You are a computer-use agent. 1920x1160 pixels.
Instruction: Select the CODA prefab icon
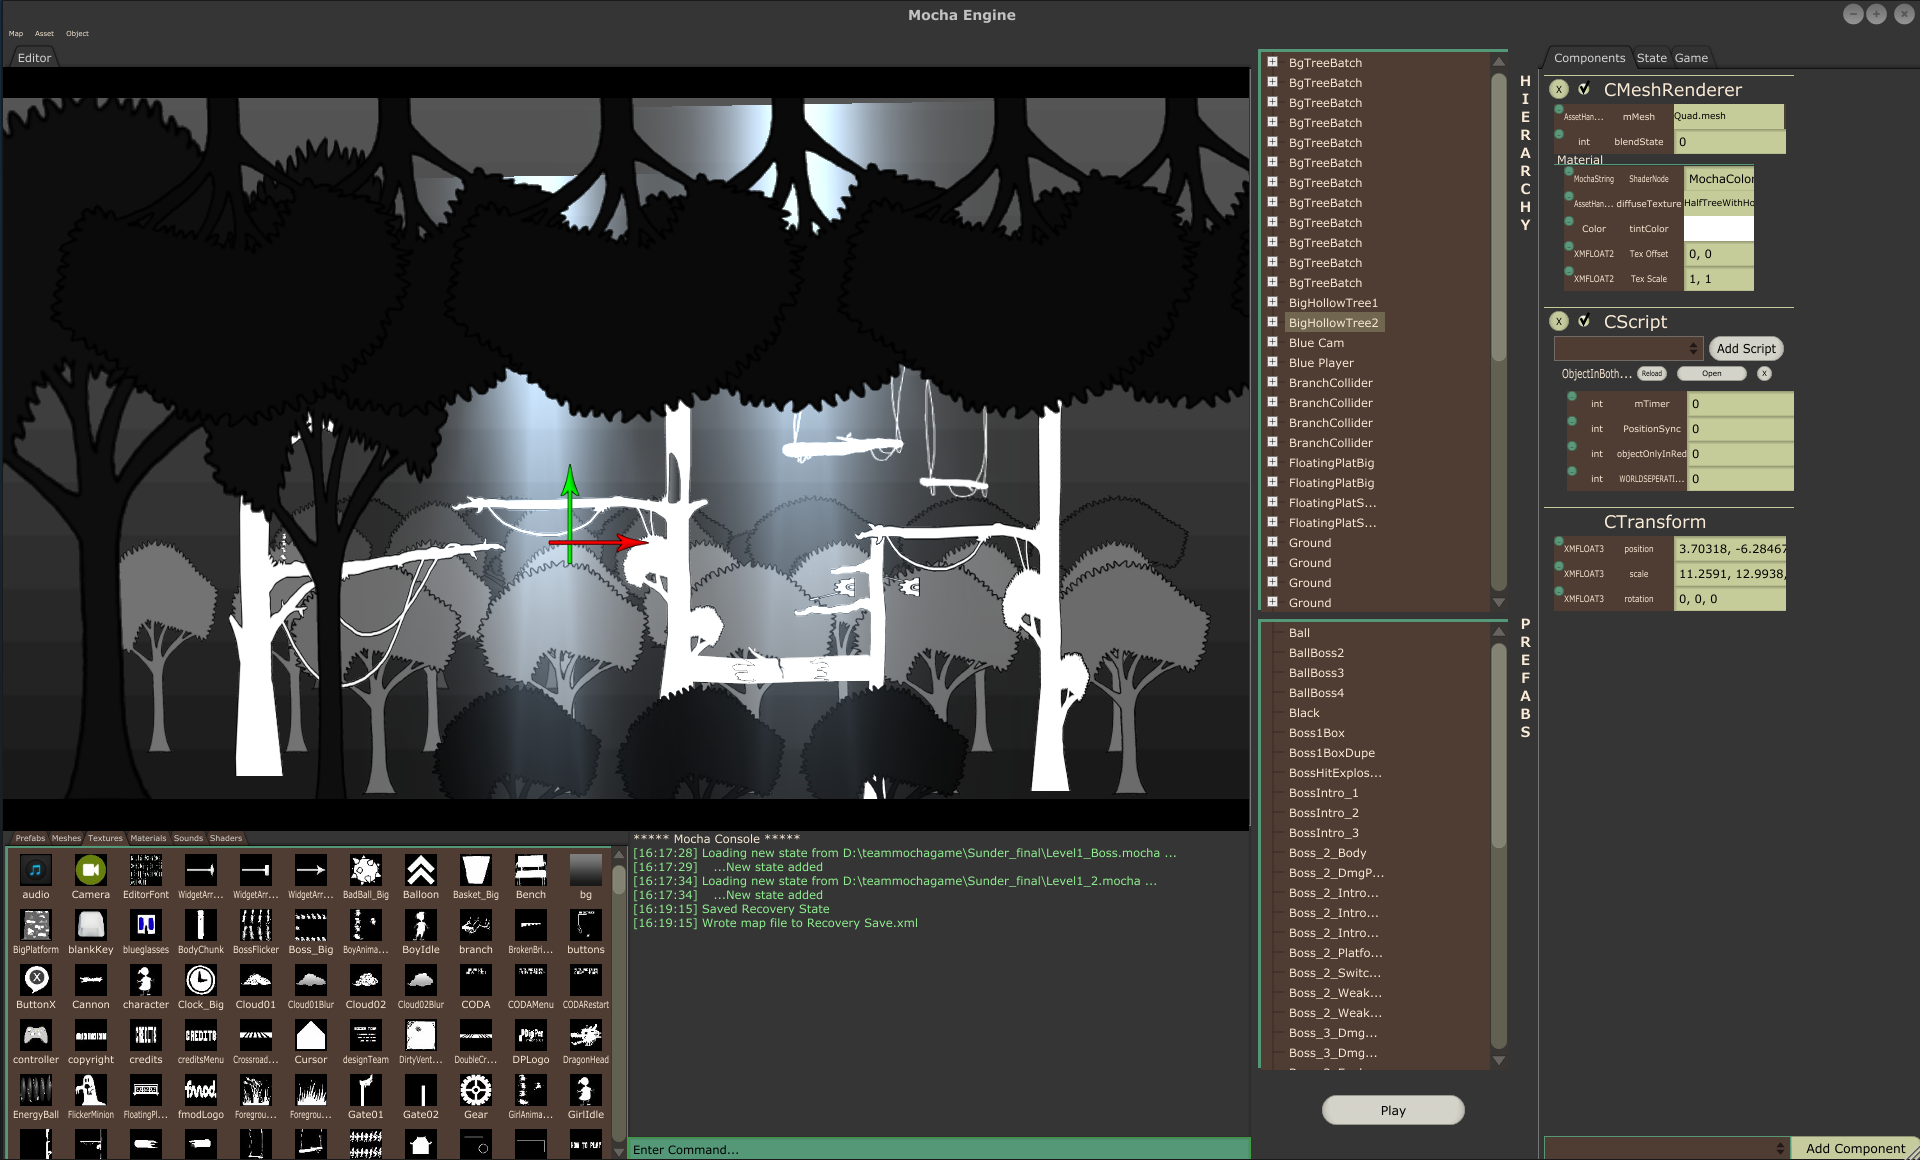(x=476, y=980)
